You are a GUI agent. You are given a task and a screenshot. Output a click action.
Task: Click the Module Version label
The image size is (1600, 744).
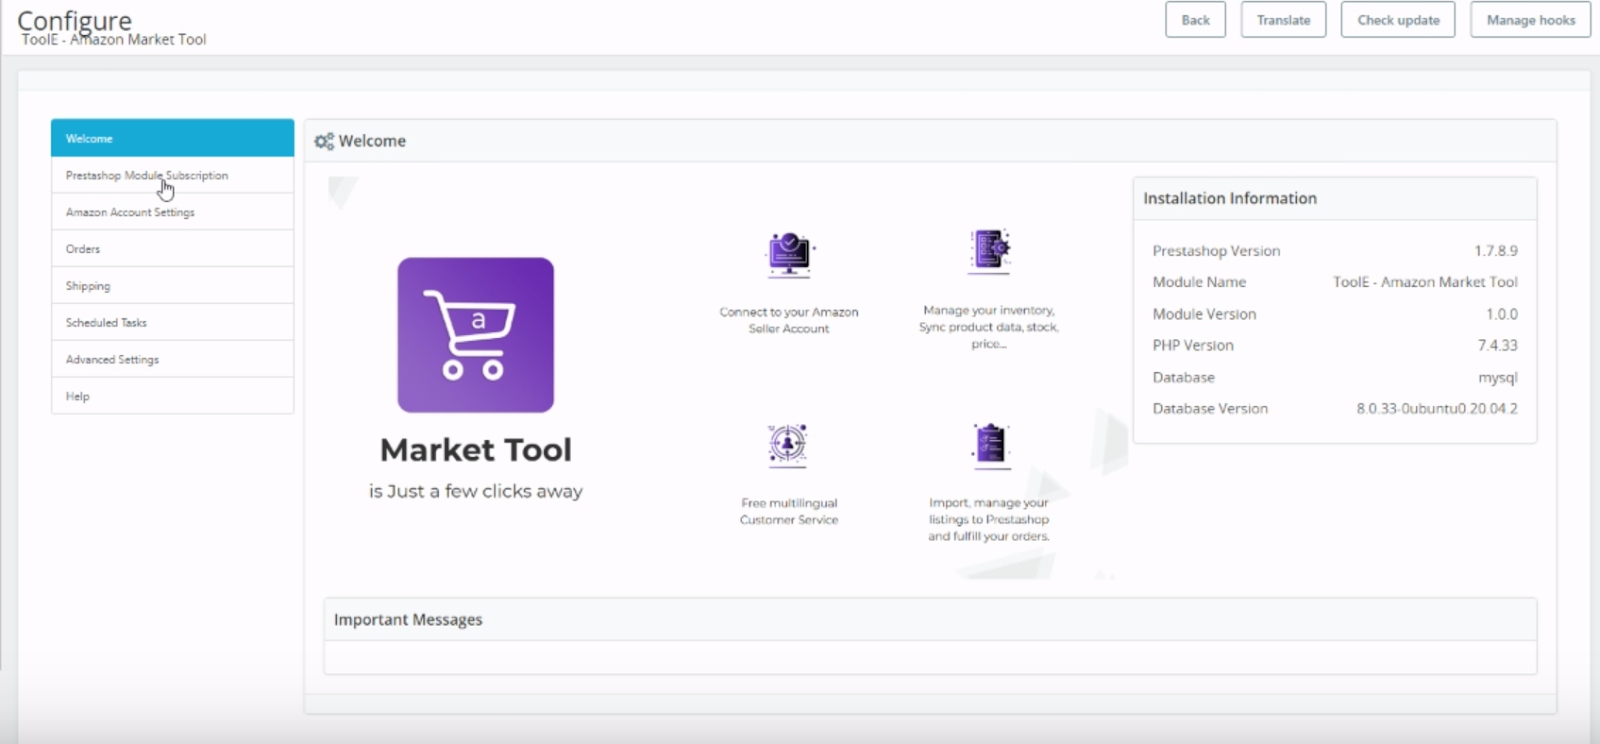click(1204, 314)
